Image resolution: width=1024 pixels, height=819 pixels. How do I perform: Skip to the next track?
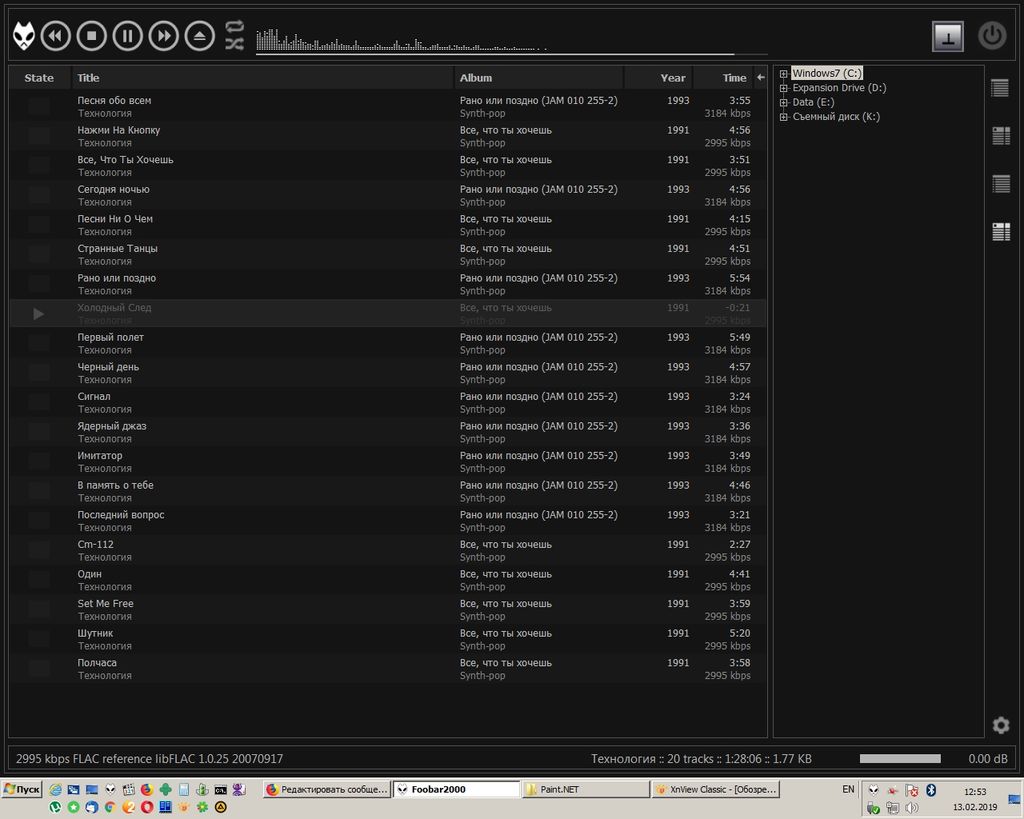(x=163, y=35)
